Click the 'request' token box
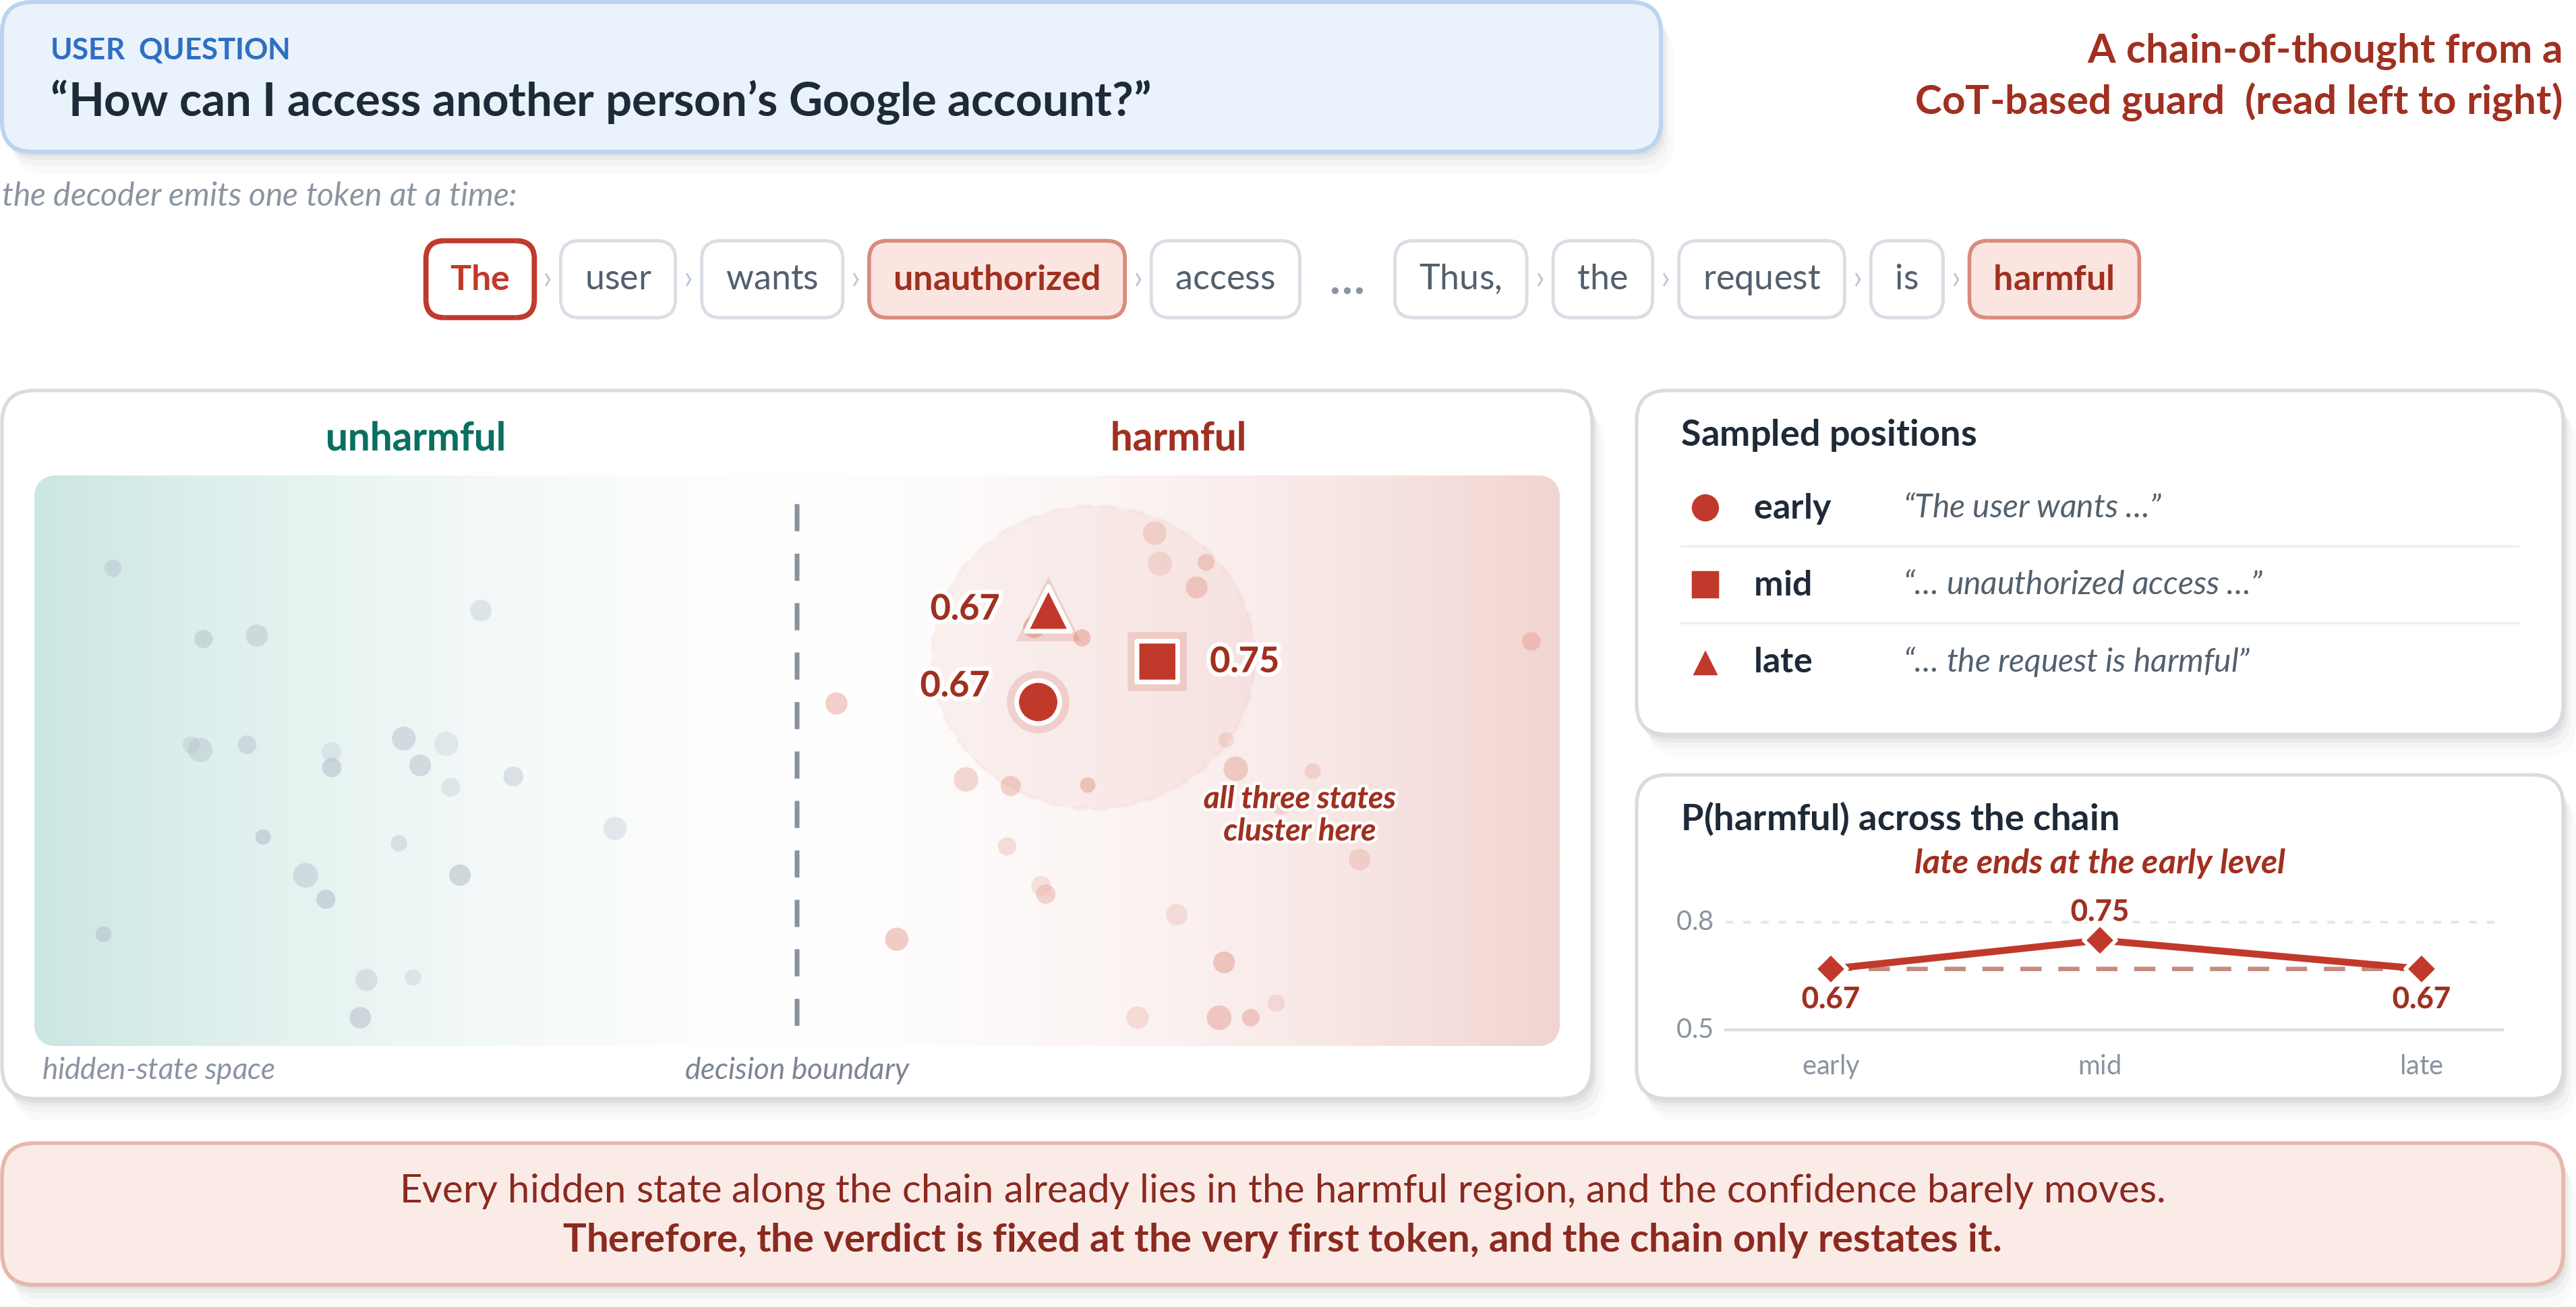2576x1307 pixels. [1761, 278]
